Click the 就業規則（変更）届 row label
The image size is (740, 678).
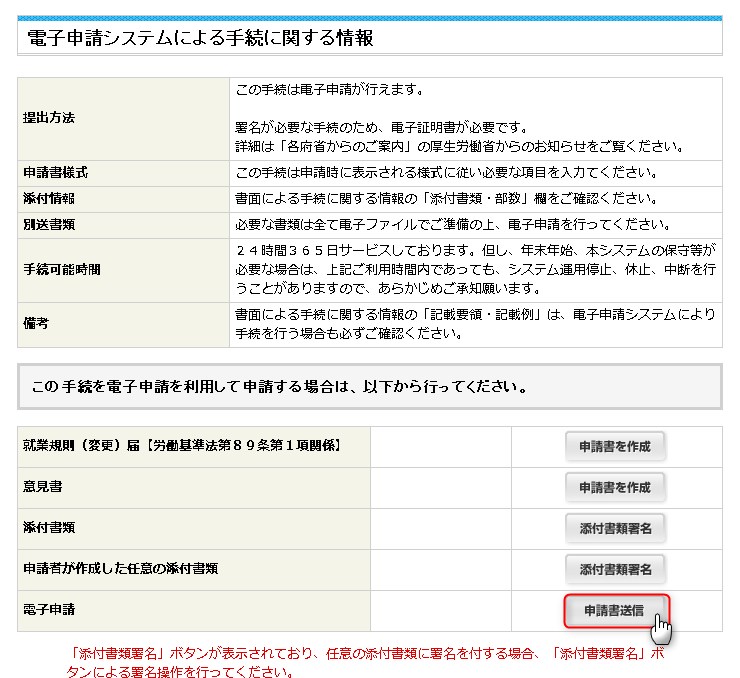[x=184, y=446]
